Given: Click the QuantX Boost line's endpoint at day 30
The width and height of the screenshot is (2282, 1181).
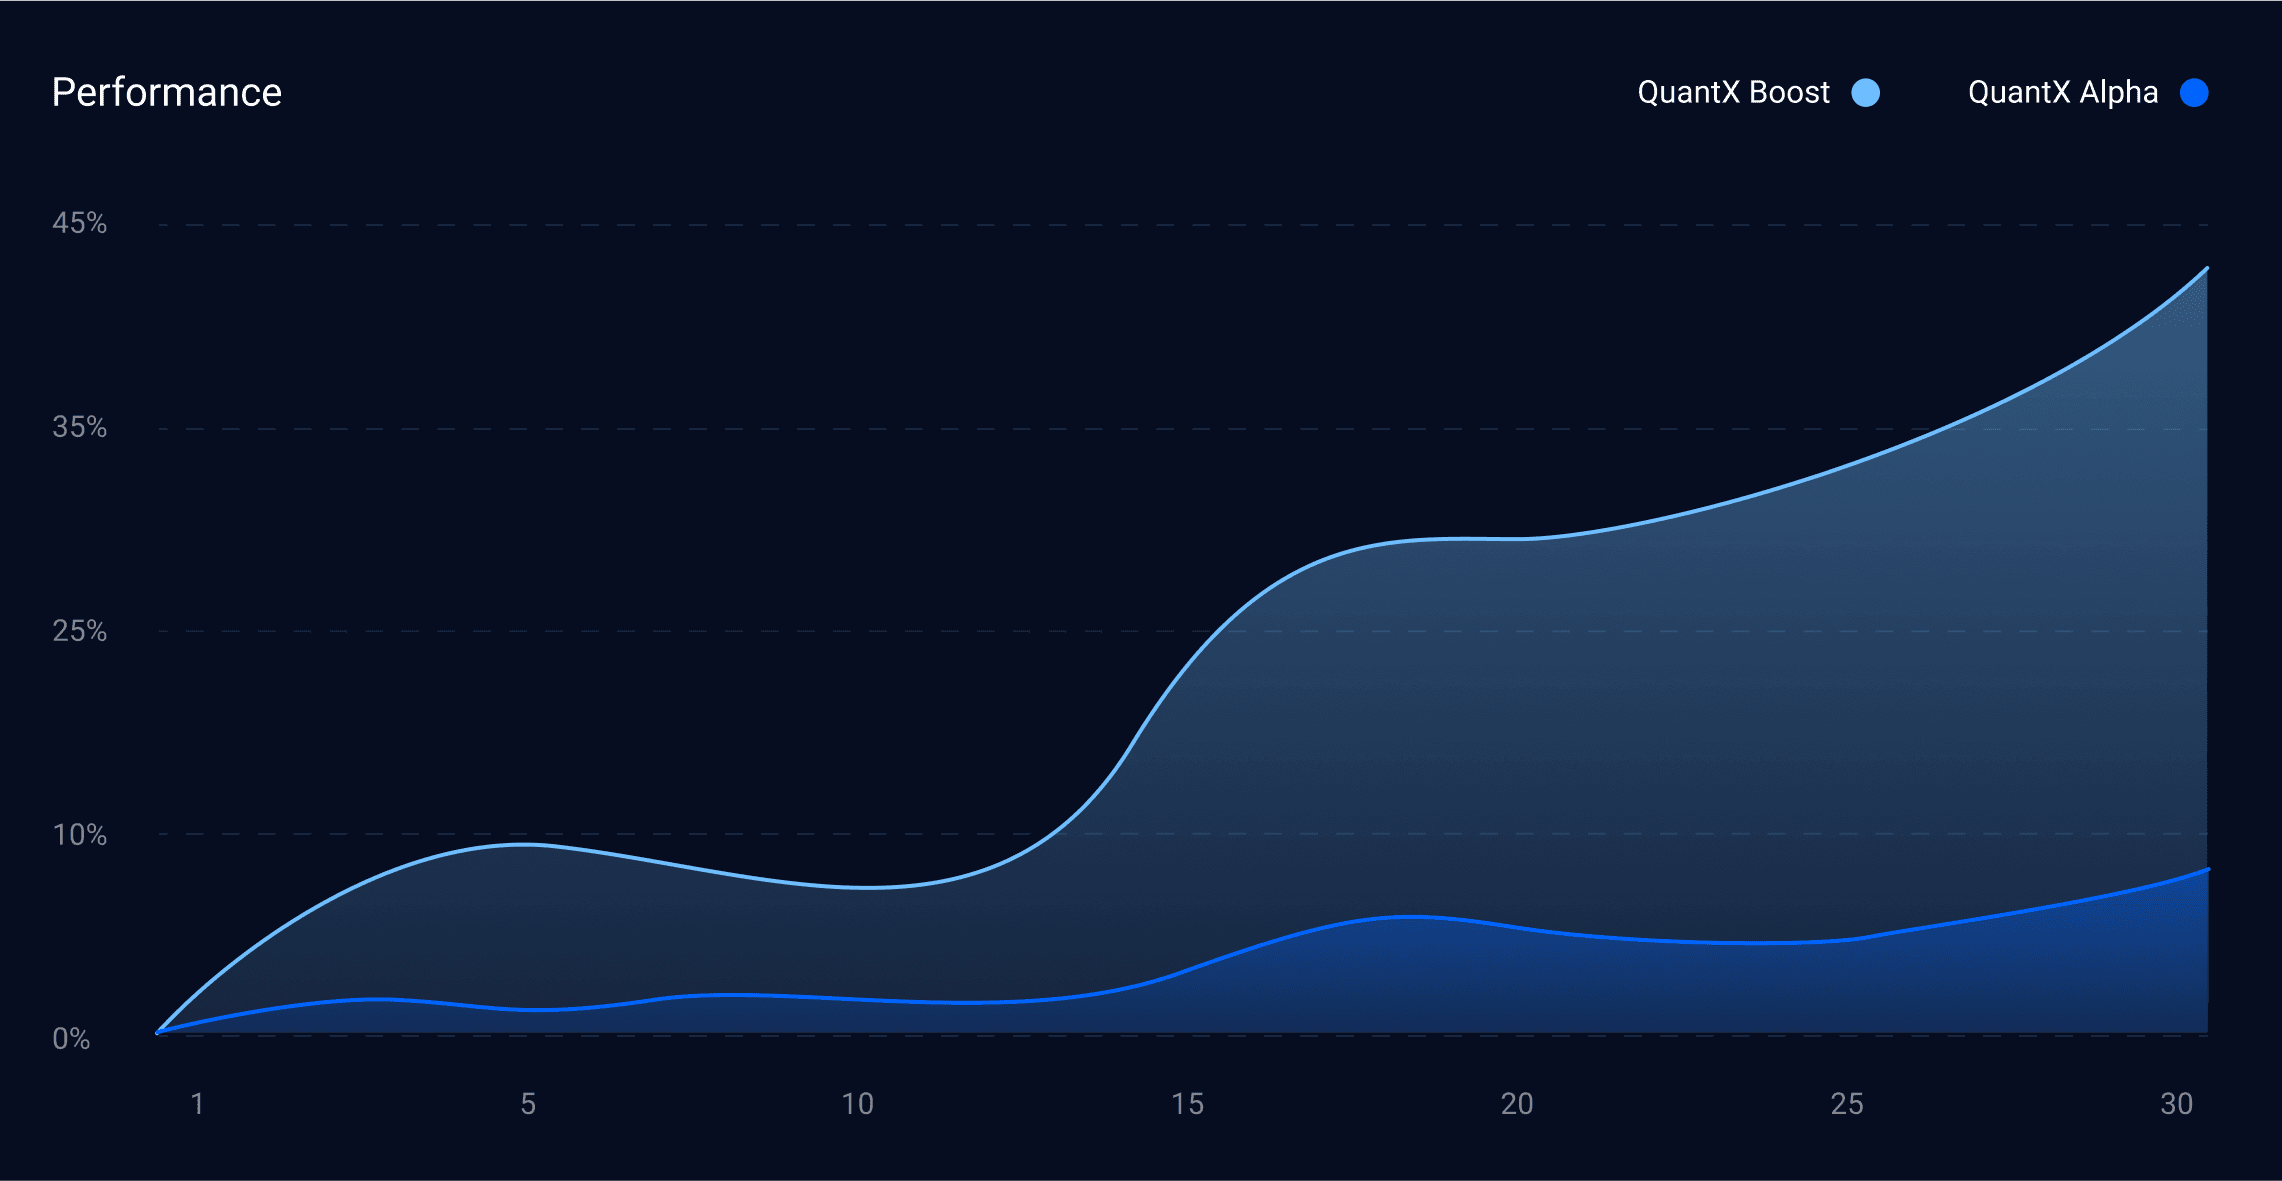Looking at the screenshot, I should coord(2206,269).
